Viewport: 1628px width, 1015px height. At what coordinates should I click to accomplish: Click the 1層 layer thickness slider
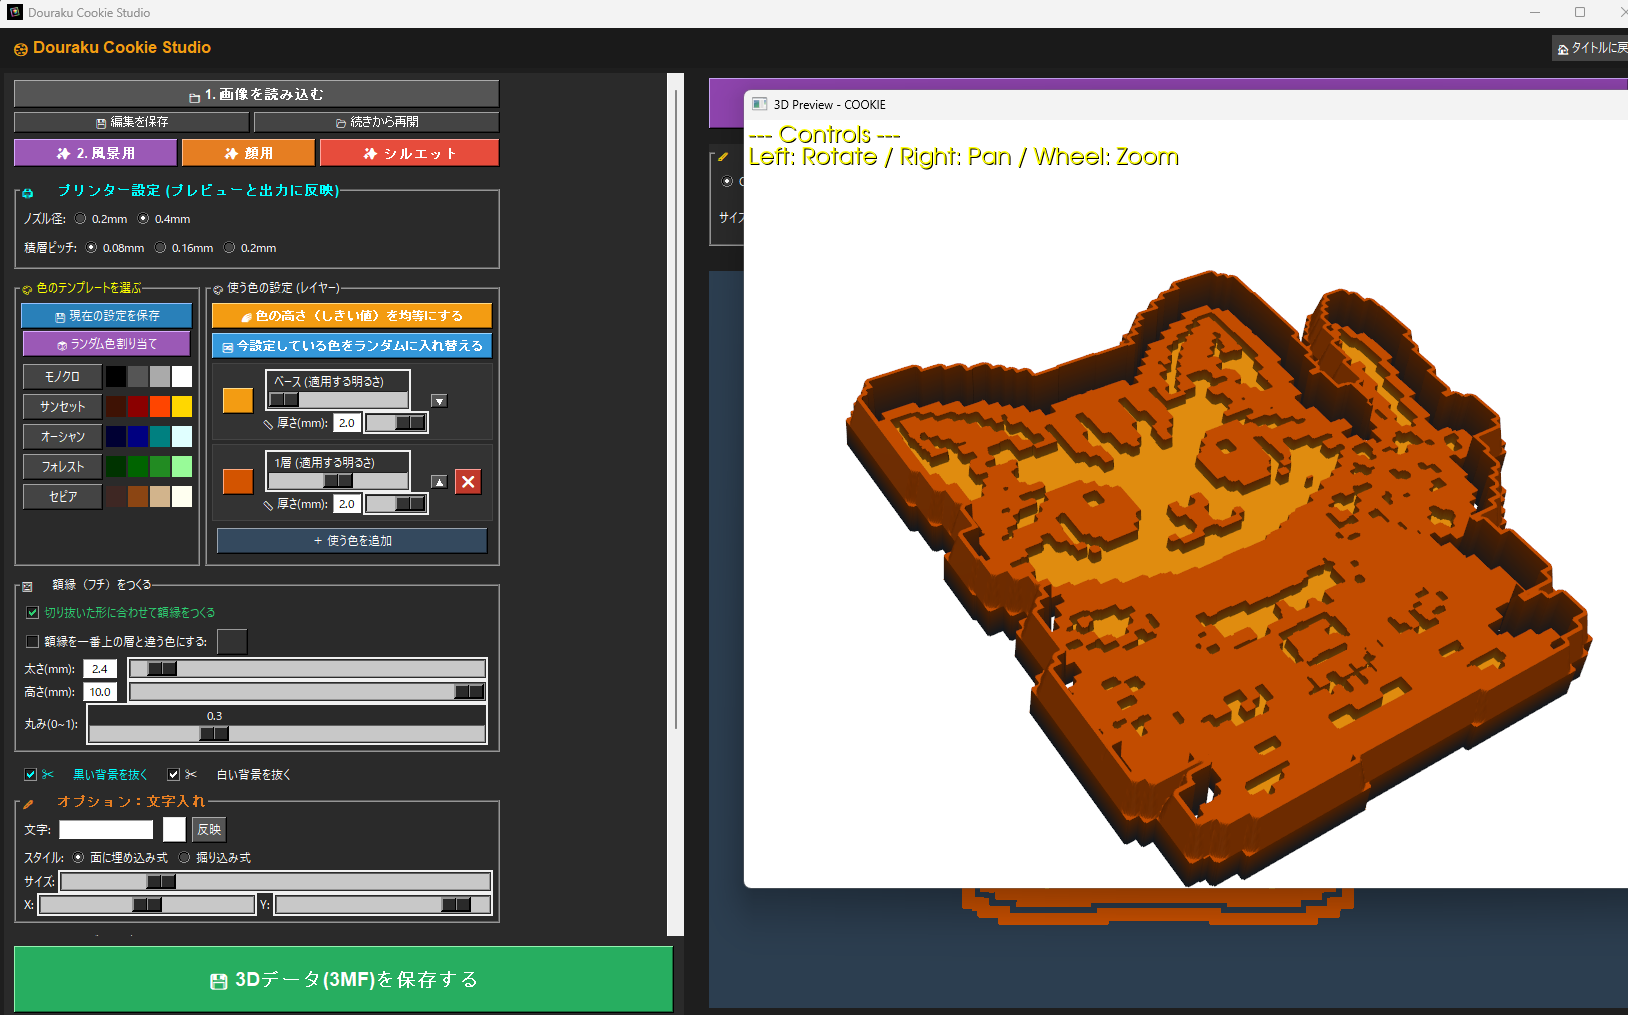click(396, 504)
